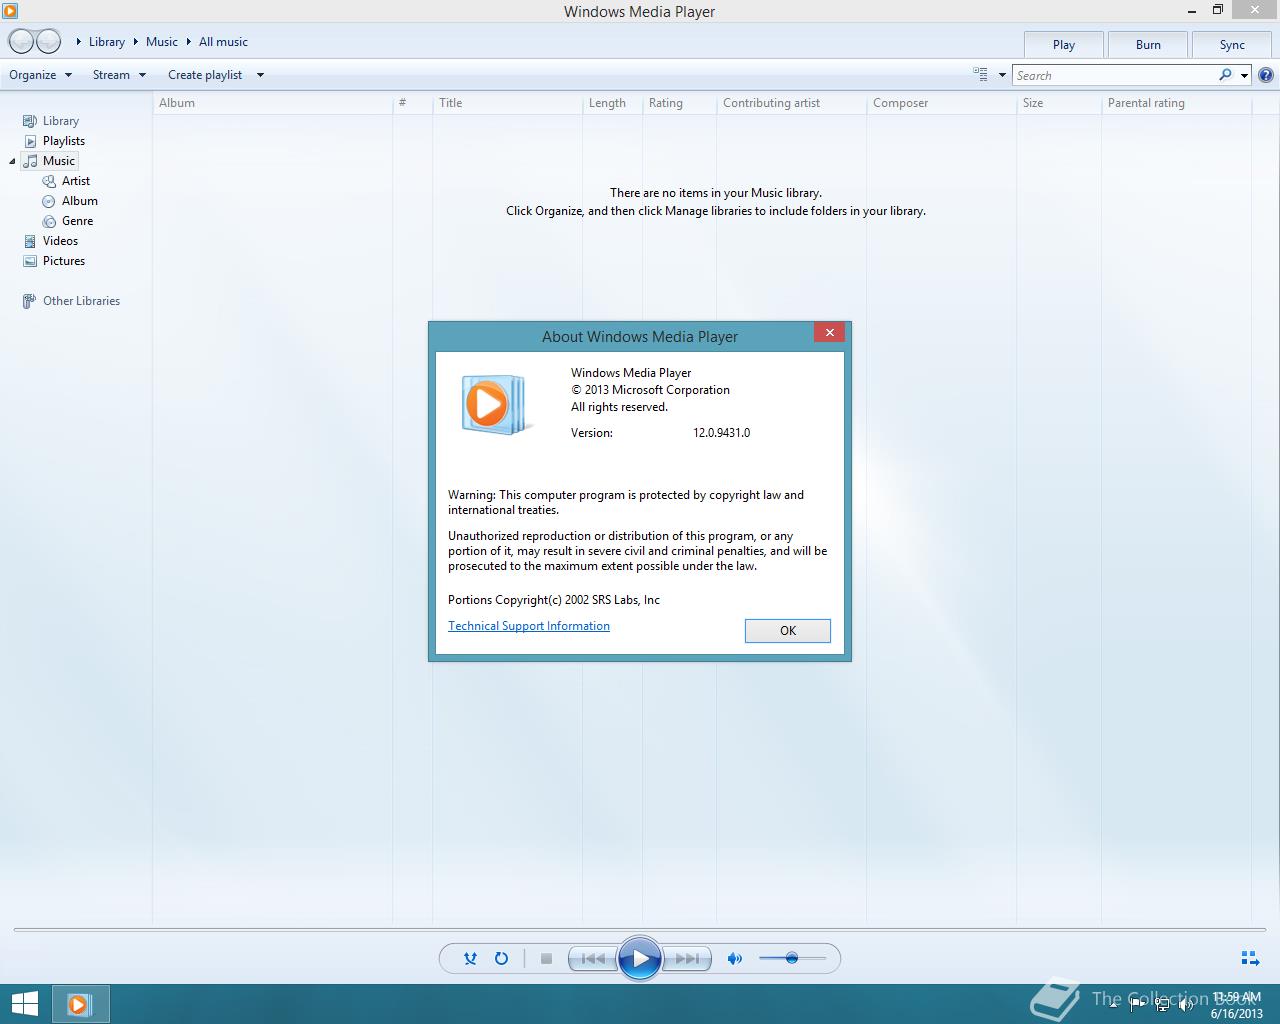Click the round Play button
Screen dimensions: 1280x1024
click(640, 959)
